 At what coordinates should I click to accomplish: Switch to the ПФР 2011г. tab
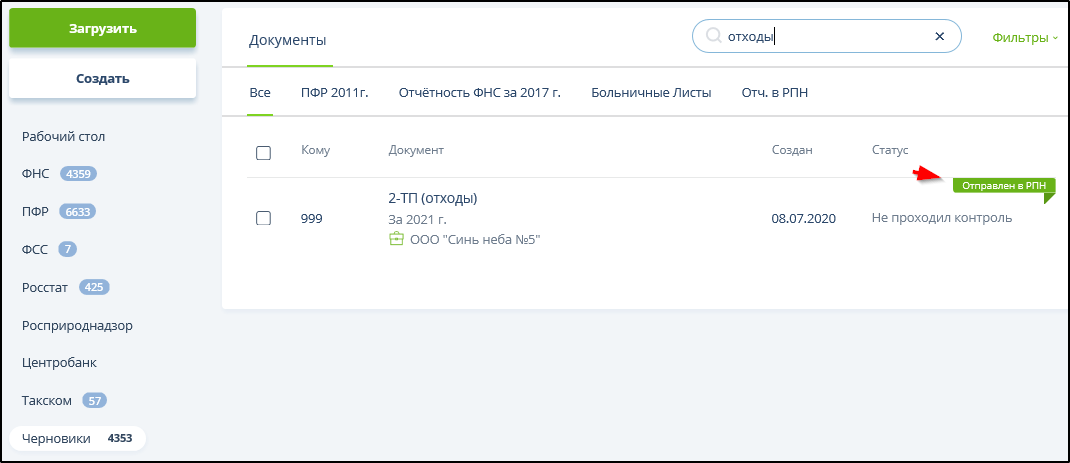pyautogui.click(x=334, y=93)
